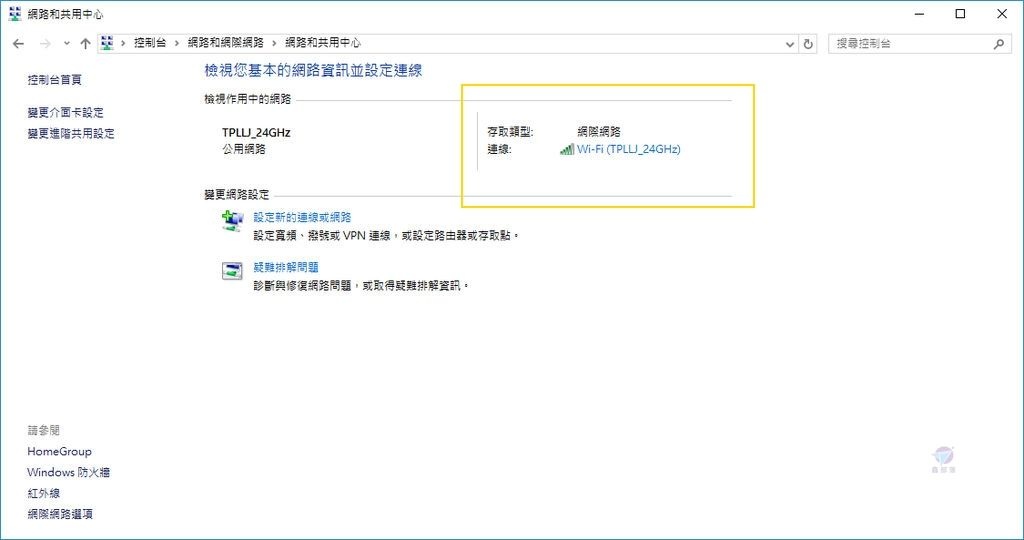Go back with the Back arrow

click(18, 44)
